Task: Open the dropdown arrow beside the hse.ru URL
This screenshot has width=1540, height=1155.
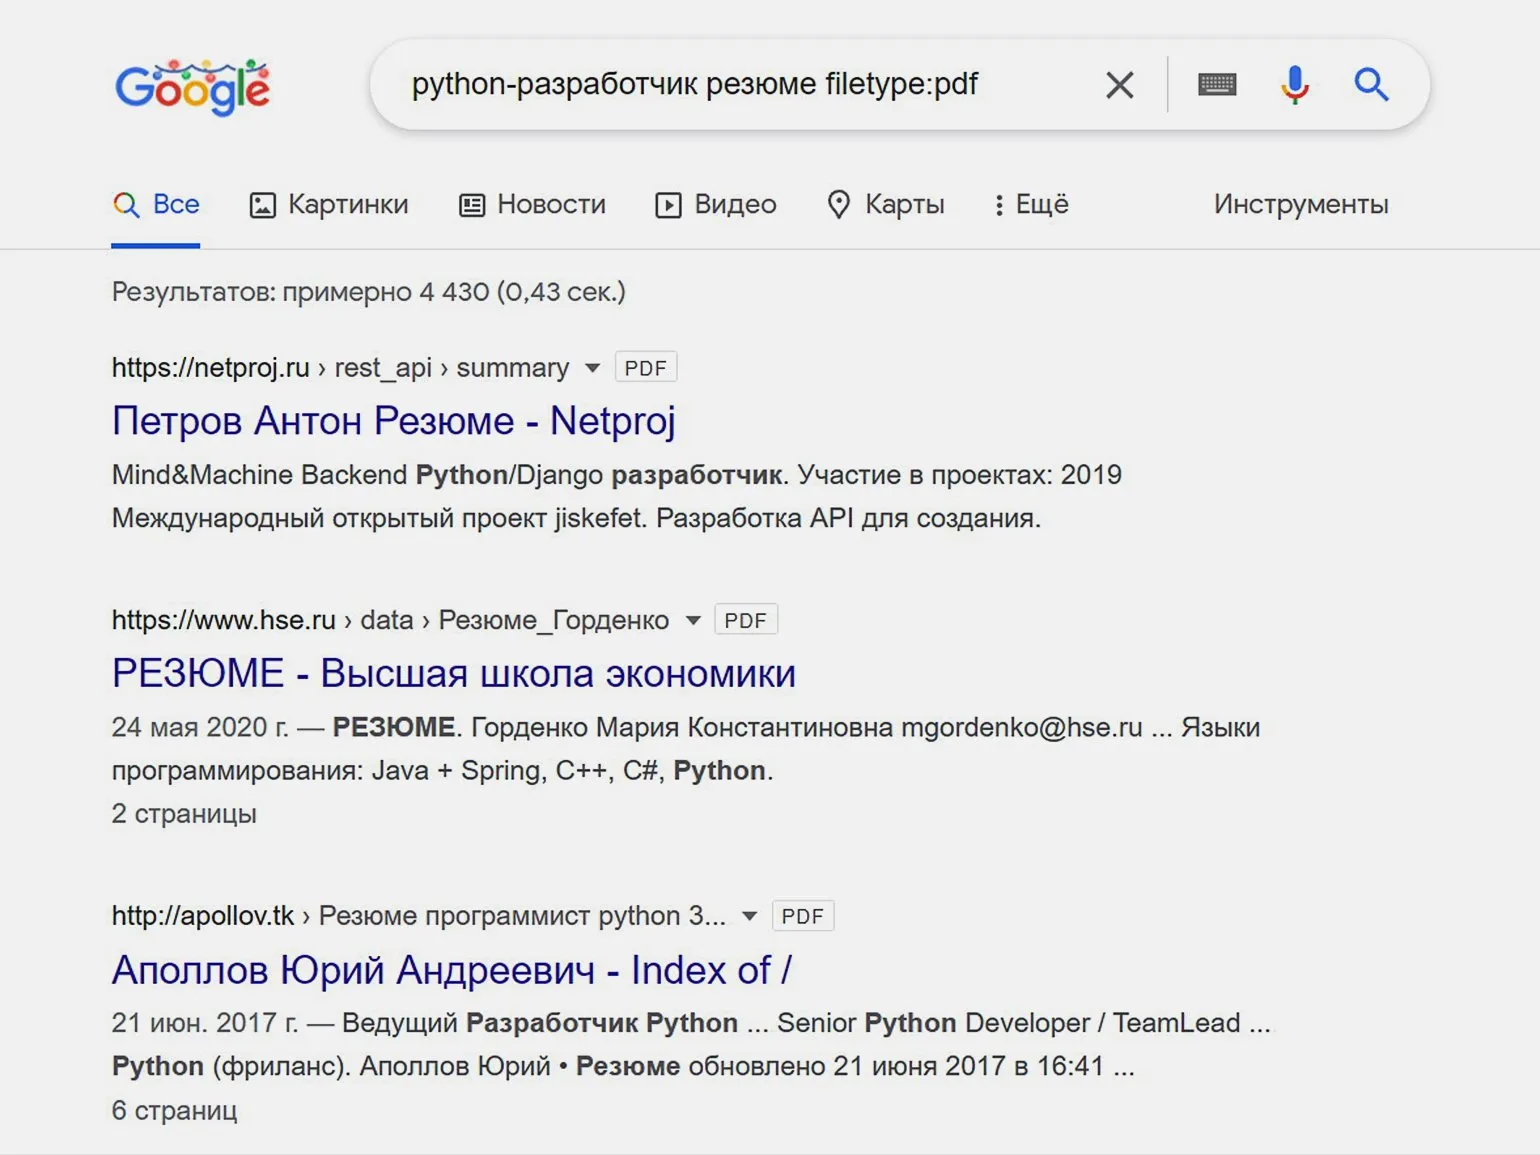Action: tap(693, 620)
